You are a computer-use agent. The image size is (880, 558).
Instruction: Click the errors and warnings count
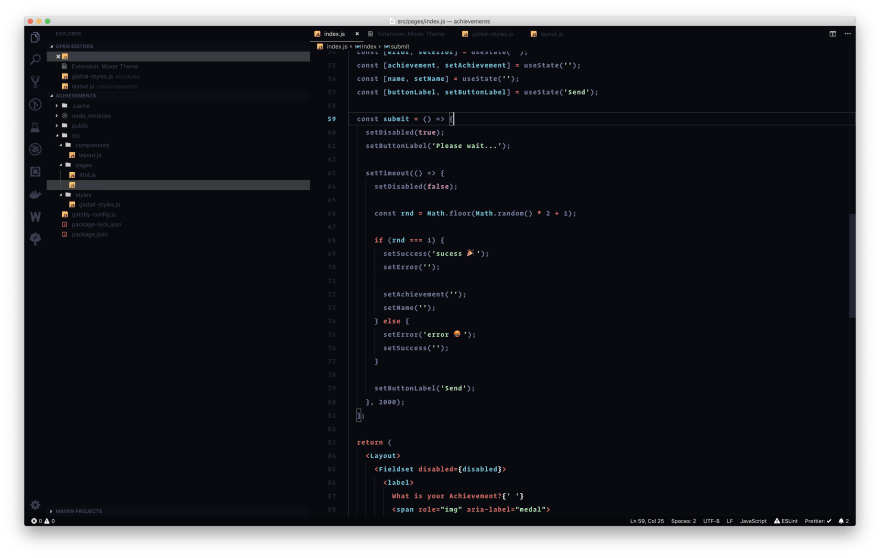pyautogui.click(x=43, y=521)
